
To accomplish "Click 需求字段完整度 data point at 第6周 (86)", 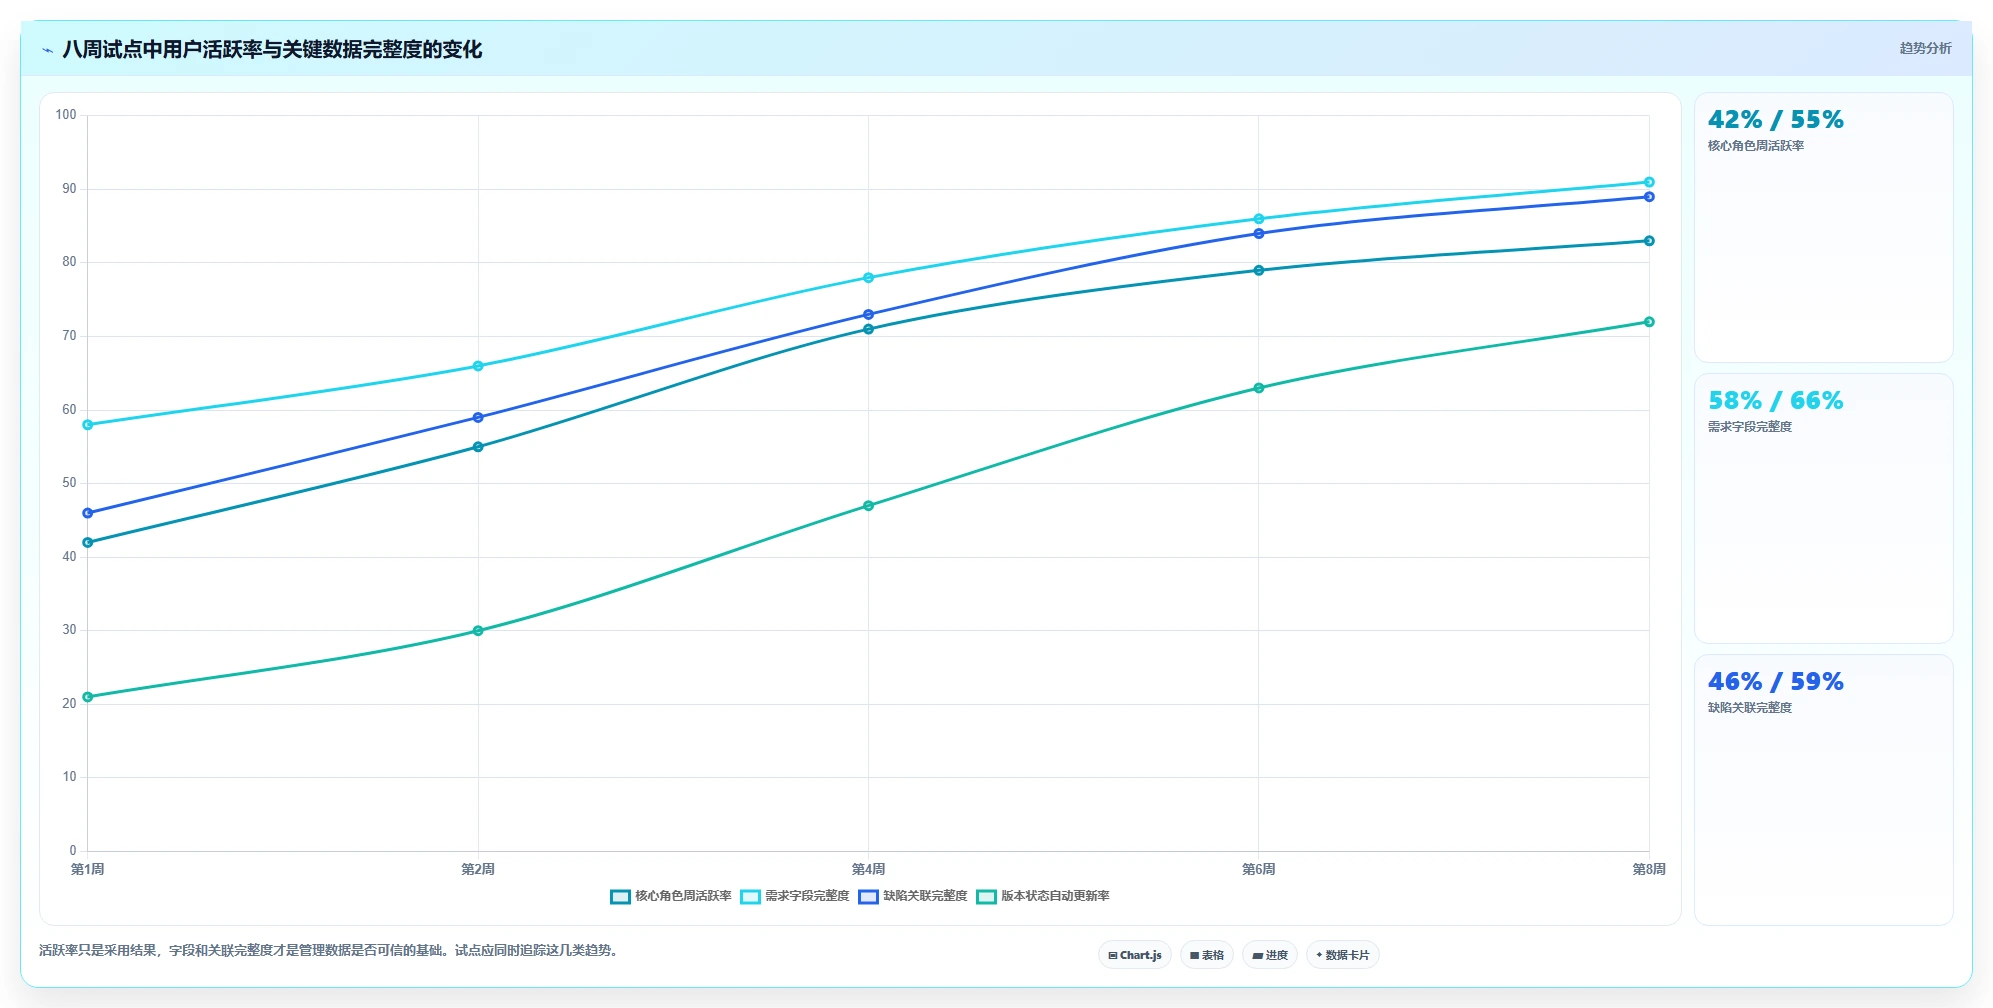I will (1259, 219).
